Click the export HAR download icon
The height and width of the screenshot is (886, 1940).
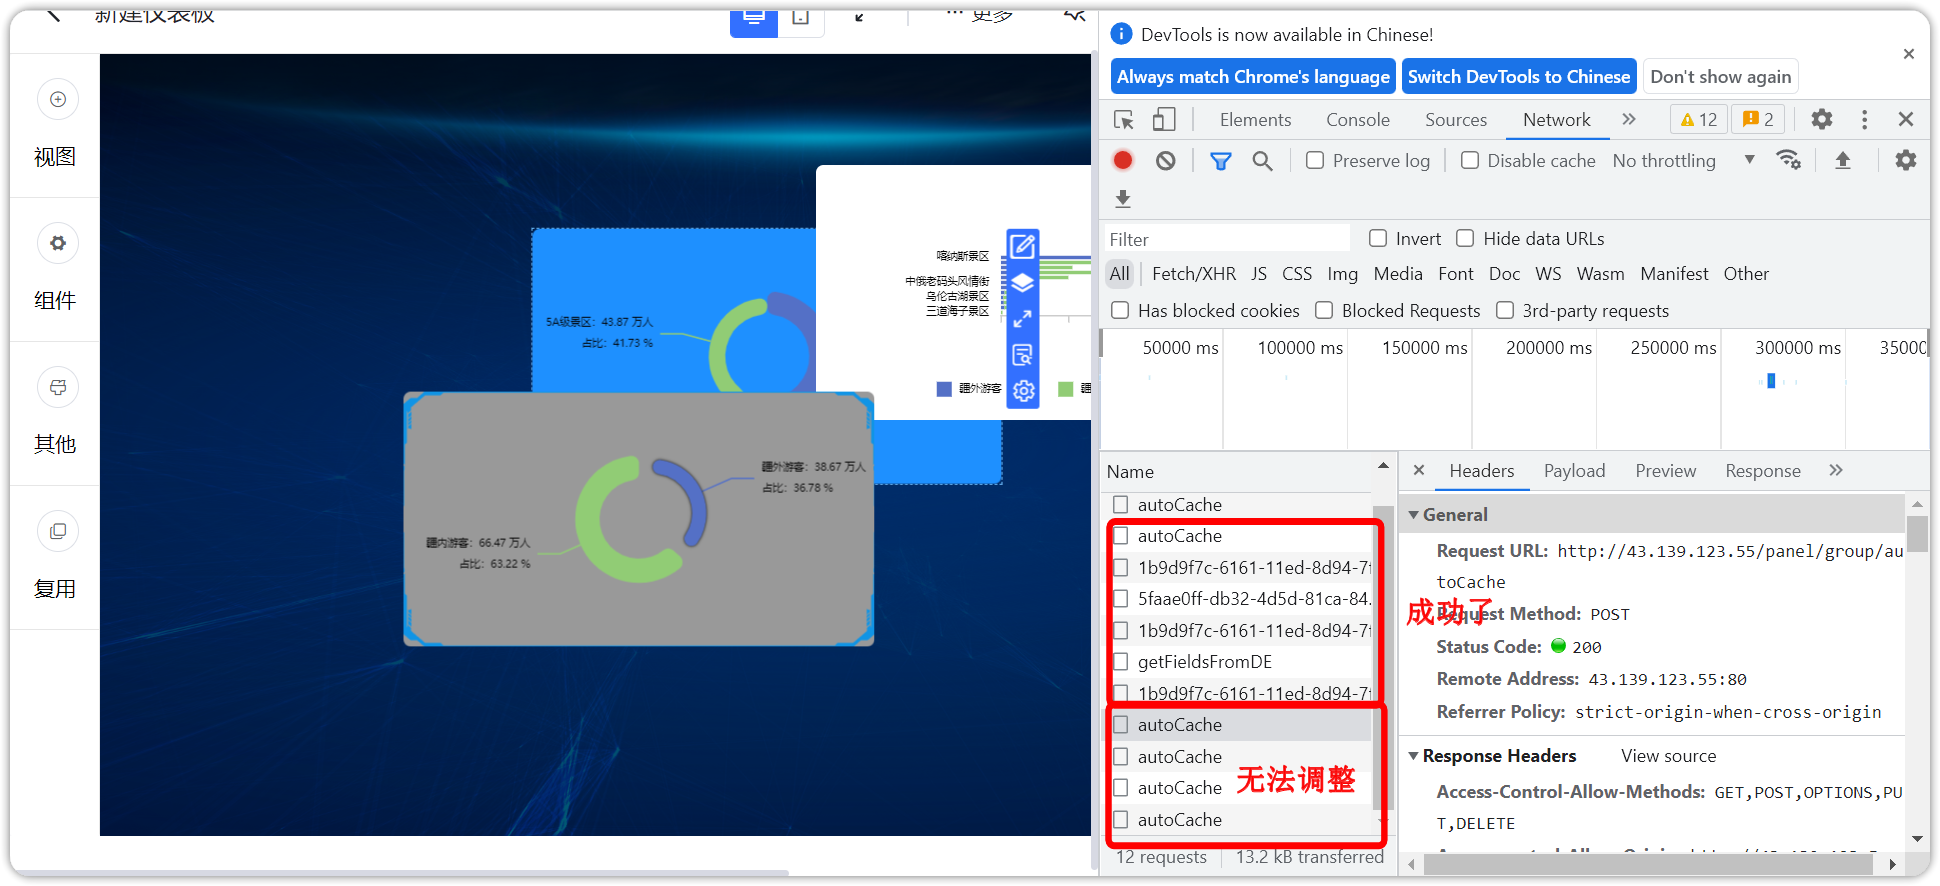(x=1123, y=199)
